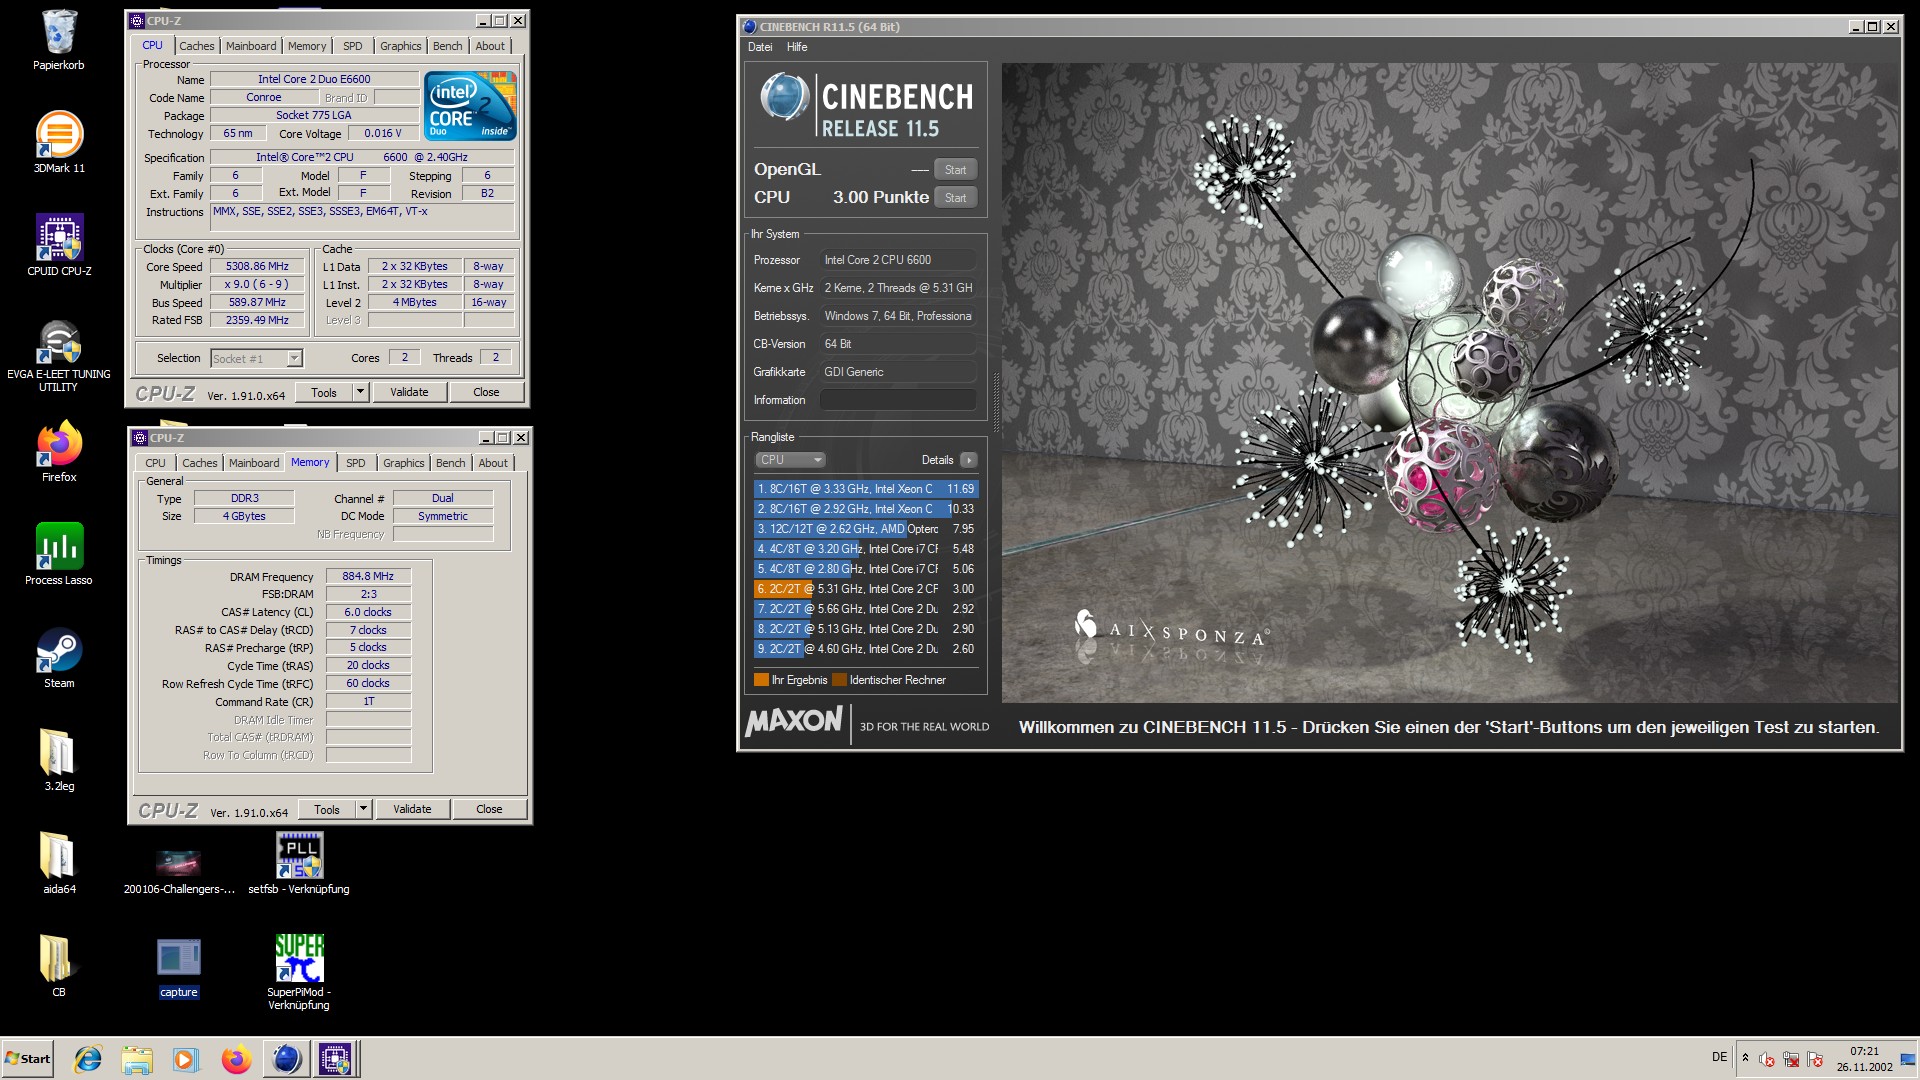The height and width of the screenshot is (1080, 1920).
Task: Click Core Speed value 5308.86 MHz
Action: [x=257, y=267]
